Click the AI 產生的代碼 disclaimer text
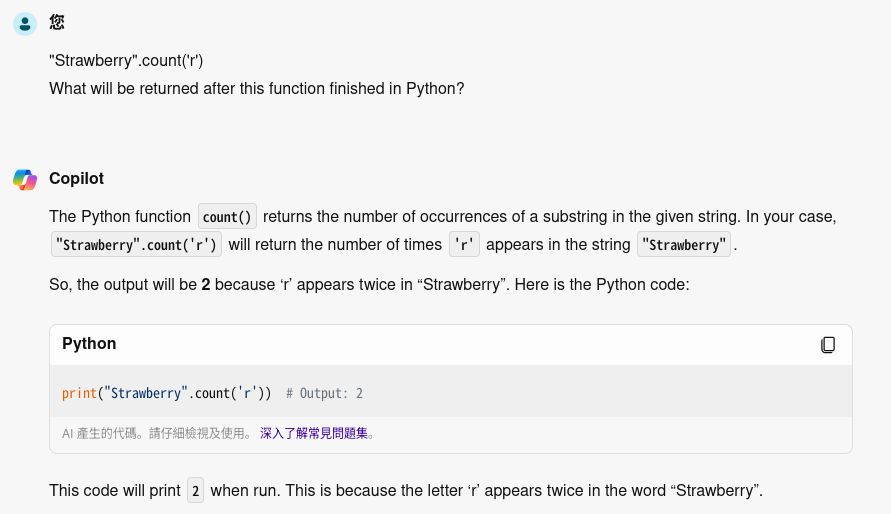891x514 pixels. 157,434
